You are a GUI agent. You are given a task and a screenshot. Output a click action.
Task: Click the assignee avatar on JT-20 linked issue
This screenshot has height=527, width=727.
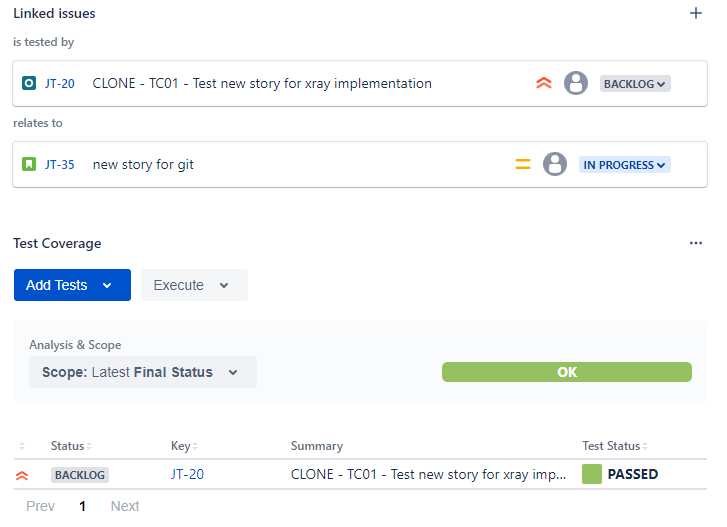(x=576, y=83)
